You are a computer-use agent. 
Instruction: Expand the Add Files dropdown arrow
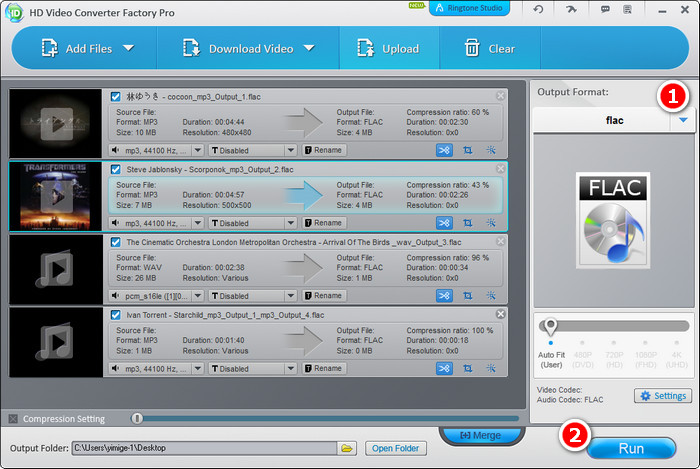(x=129, y=48)
